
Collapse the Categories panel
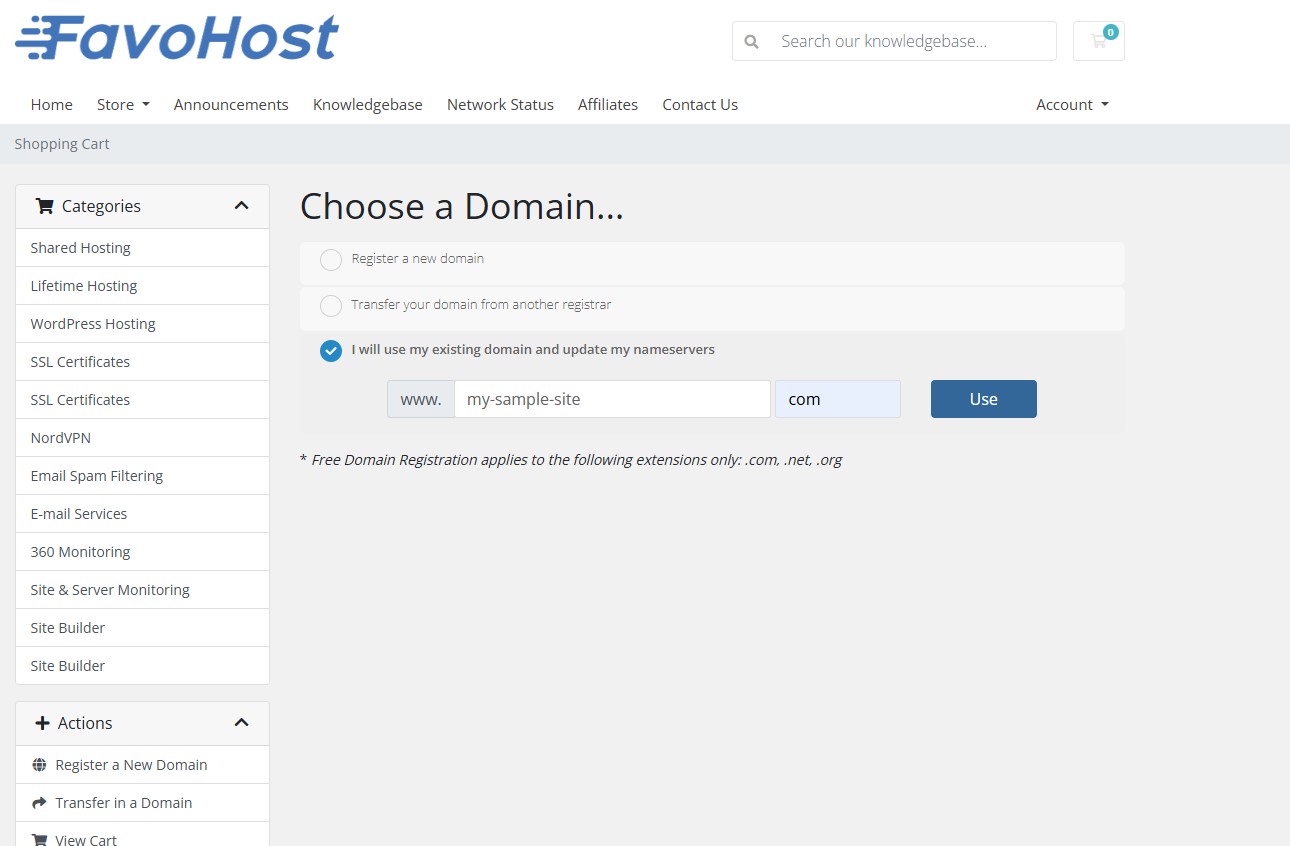point(241,205)
